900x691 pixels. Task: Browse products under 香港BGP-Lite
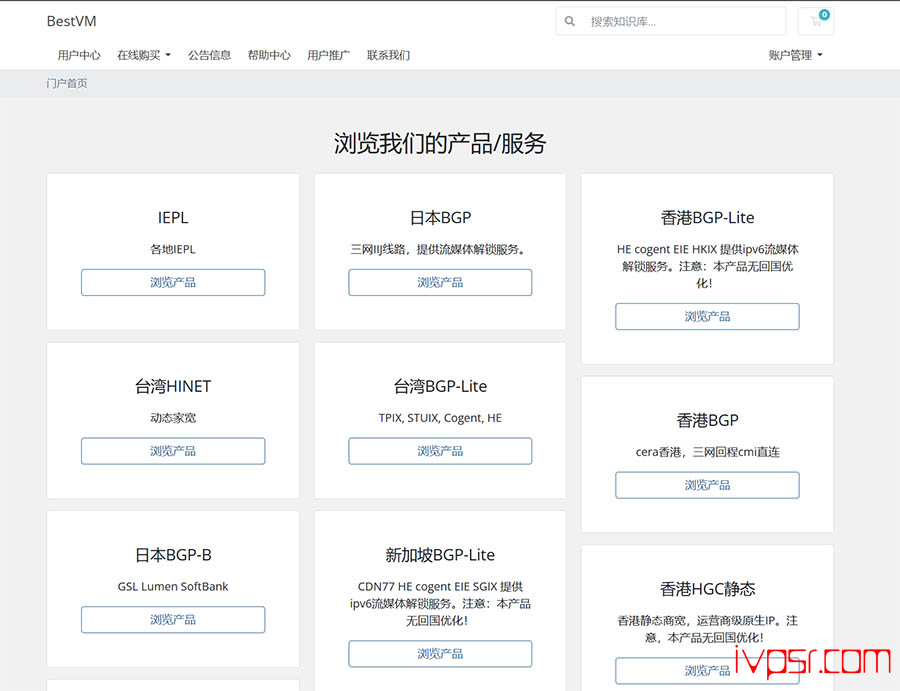pyautogui.click(x=707, y=316)
